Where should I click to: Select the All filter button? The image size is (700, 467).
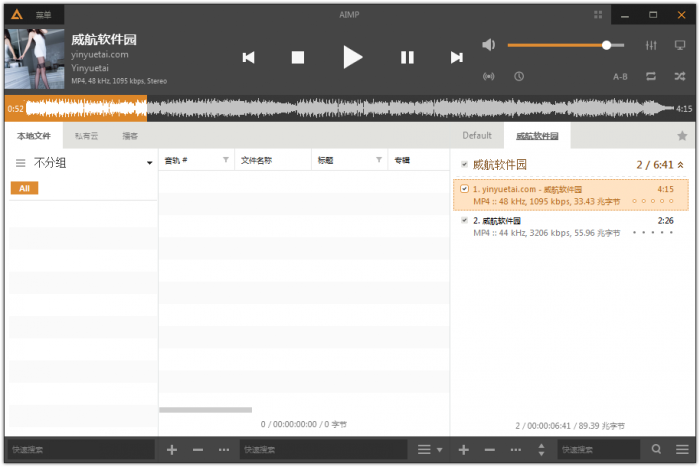click(x=25, y=188)
